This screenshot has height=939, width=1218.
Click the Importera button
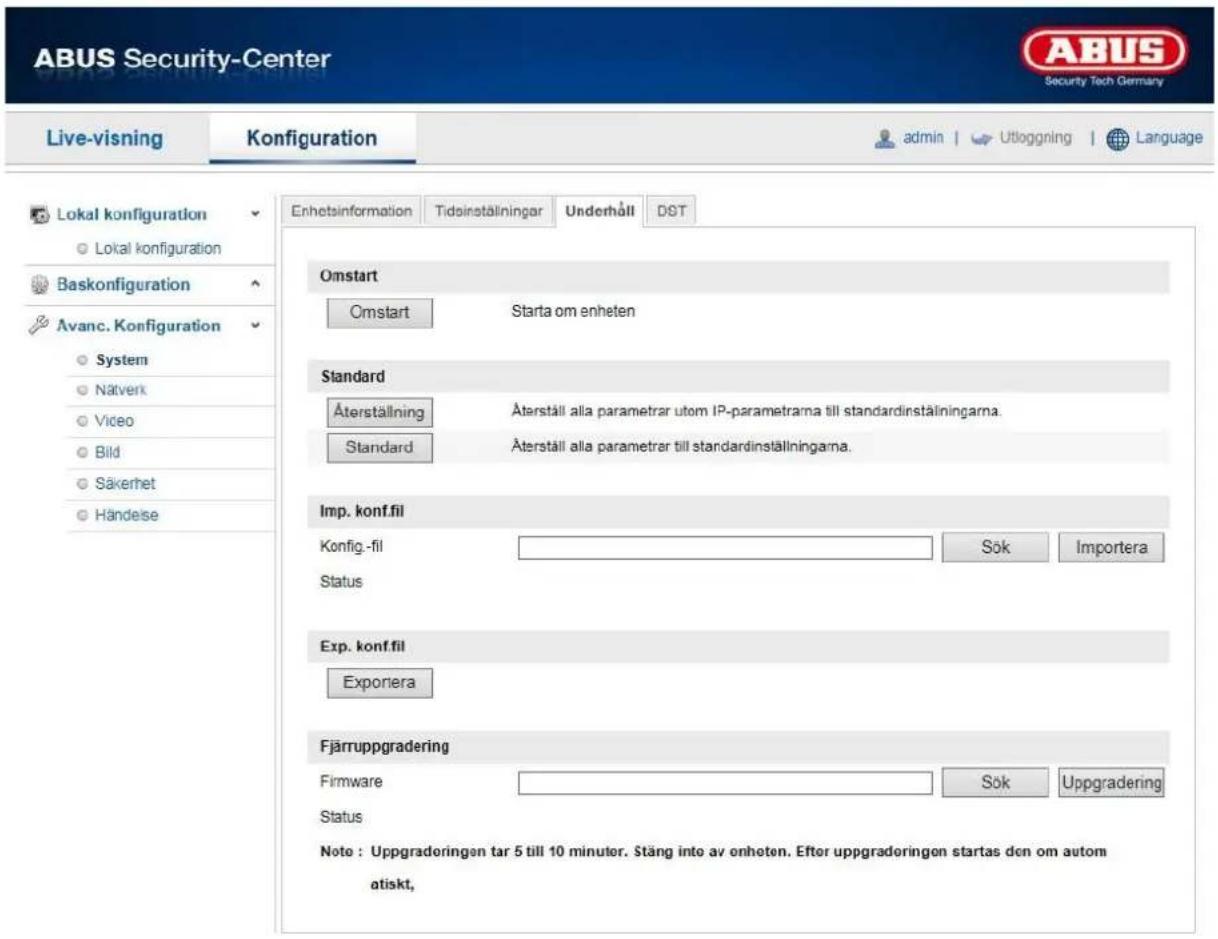click(x=1110, y=547)
